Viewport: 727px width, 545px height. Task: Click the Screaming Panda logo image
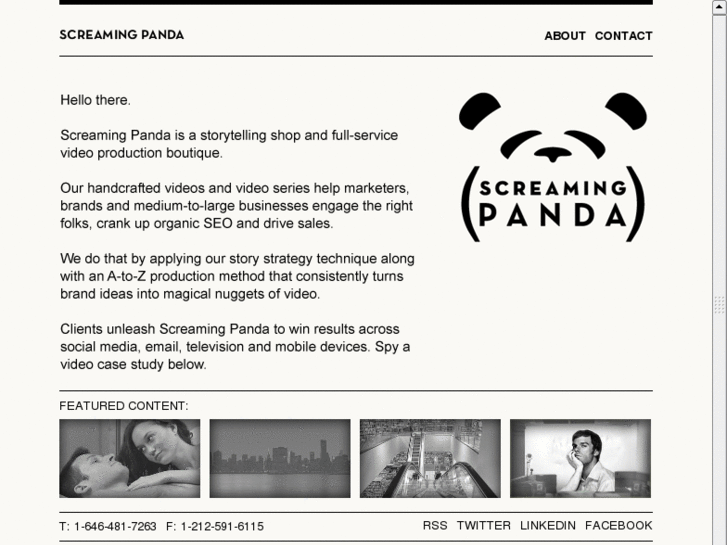pyautogui.click(x=553, y=167)
